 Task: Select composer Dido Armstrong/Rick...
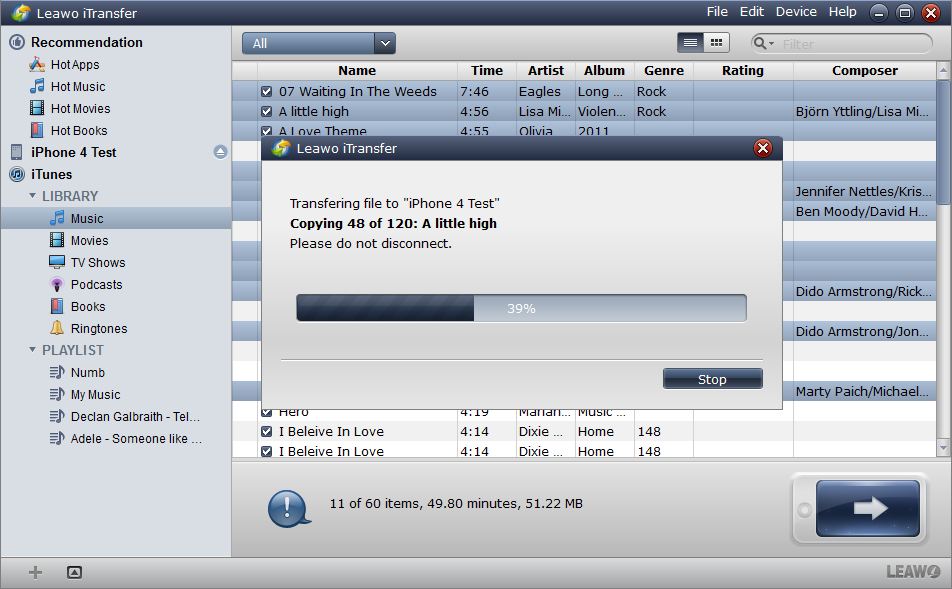click(x=863, y=291)
